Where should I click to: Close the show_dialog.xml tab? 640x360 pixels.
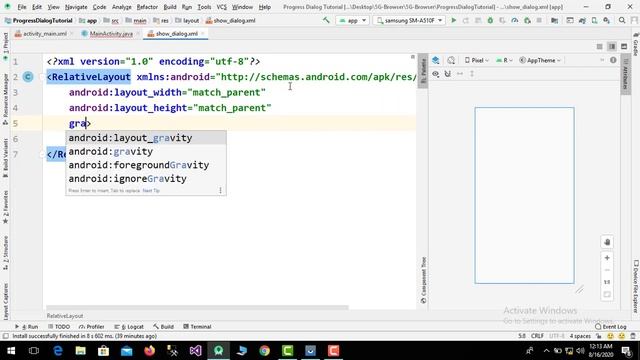(x=203, y=34)
